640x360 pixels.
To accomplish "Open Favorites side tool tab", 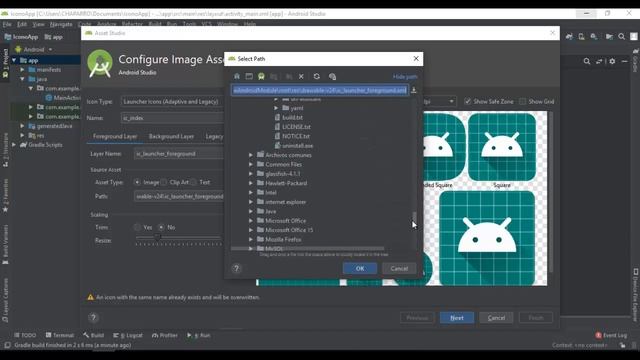I will pos(5,196).
